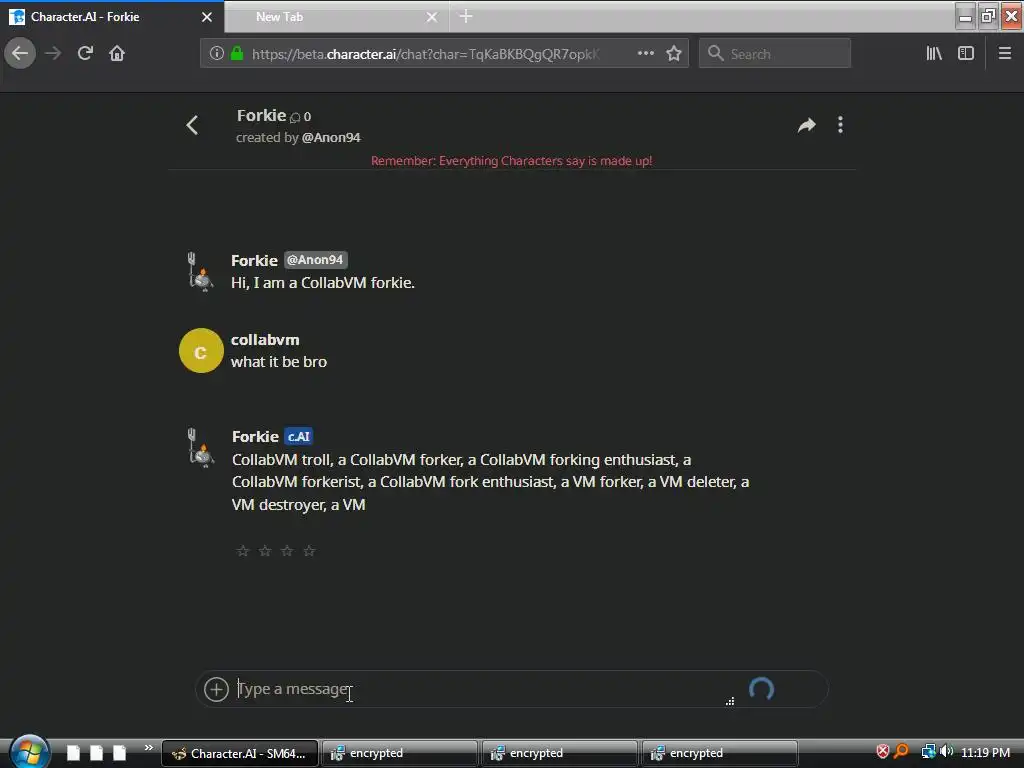Rate reply with second star
This screenshot has width=1024, height=768.
(265, 551)
